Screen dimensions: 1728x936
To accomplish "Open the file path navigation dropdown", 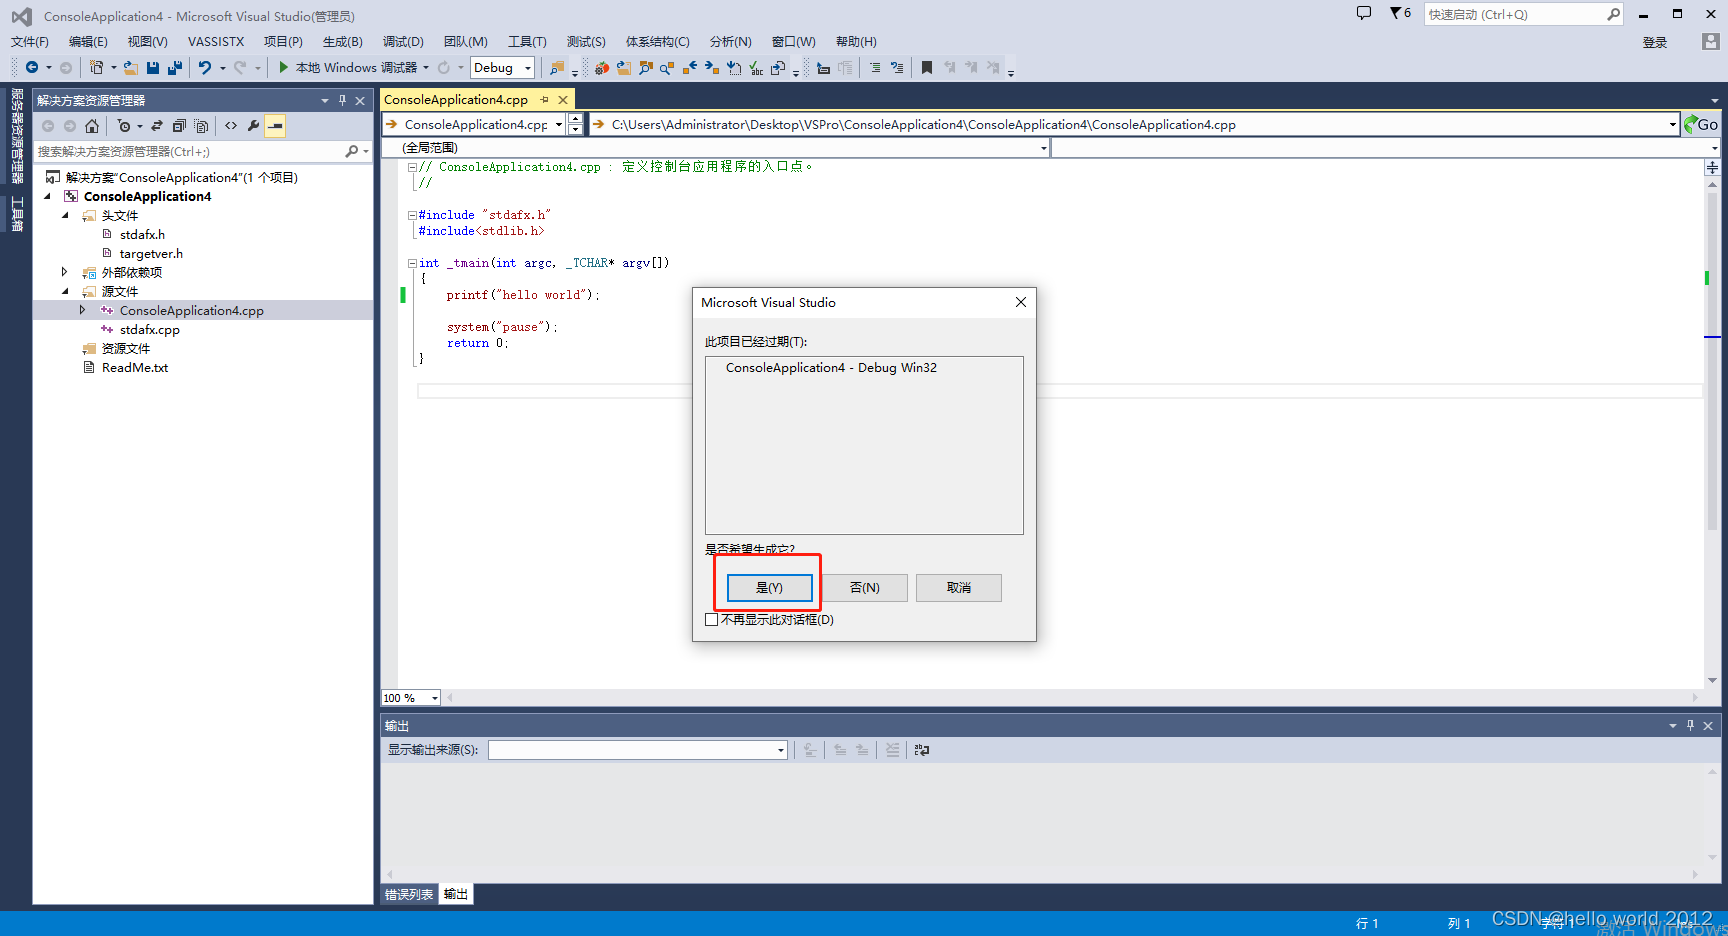I will coord(1673,125).
